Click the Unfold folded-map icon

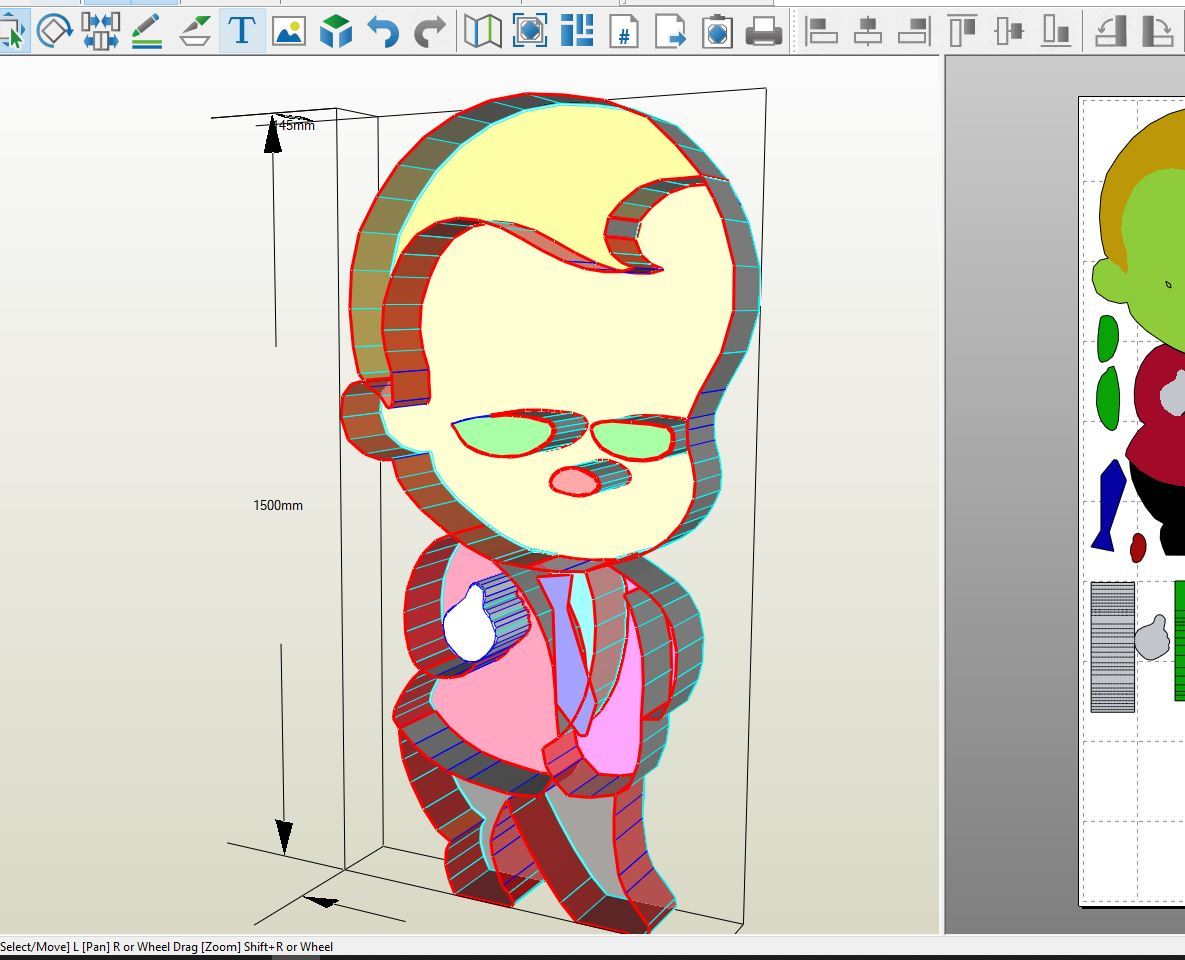pyautogui.click(x=483, y=32)
